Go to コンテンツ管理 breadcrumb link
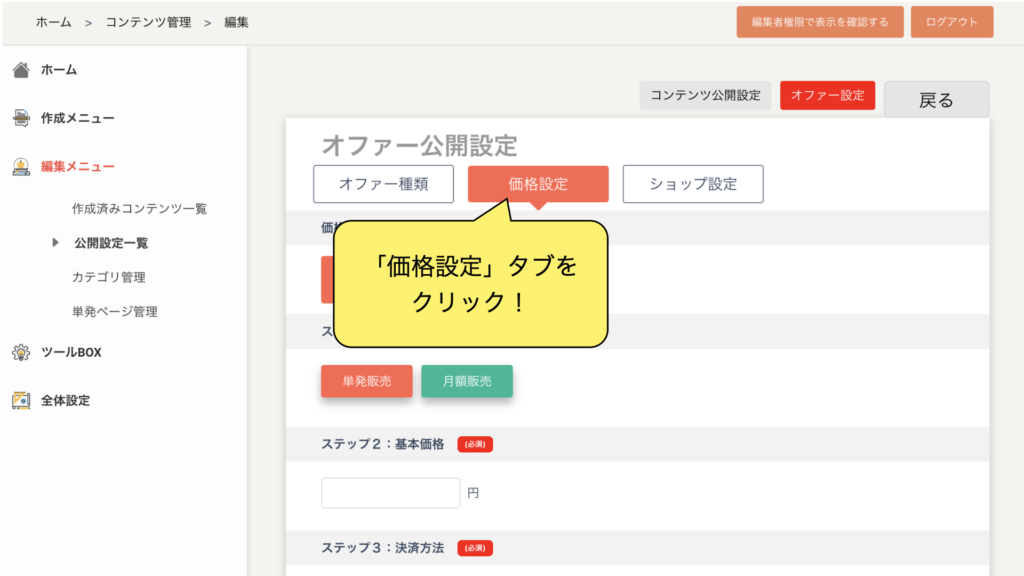This screenshot has width=1024, height=576. (x=148, y=22)
